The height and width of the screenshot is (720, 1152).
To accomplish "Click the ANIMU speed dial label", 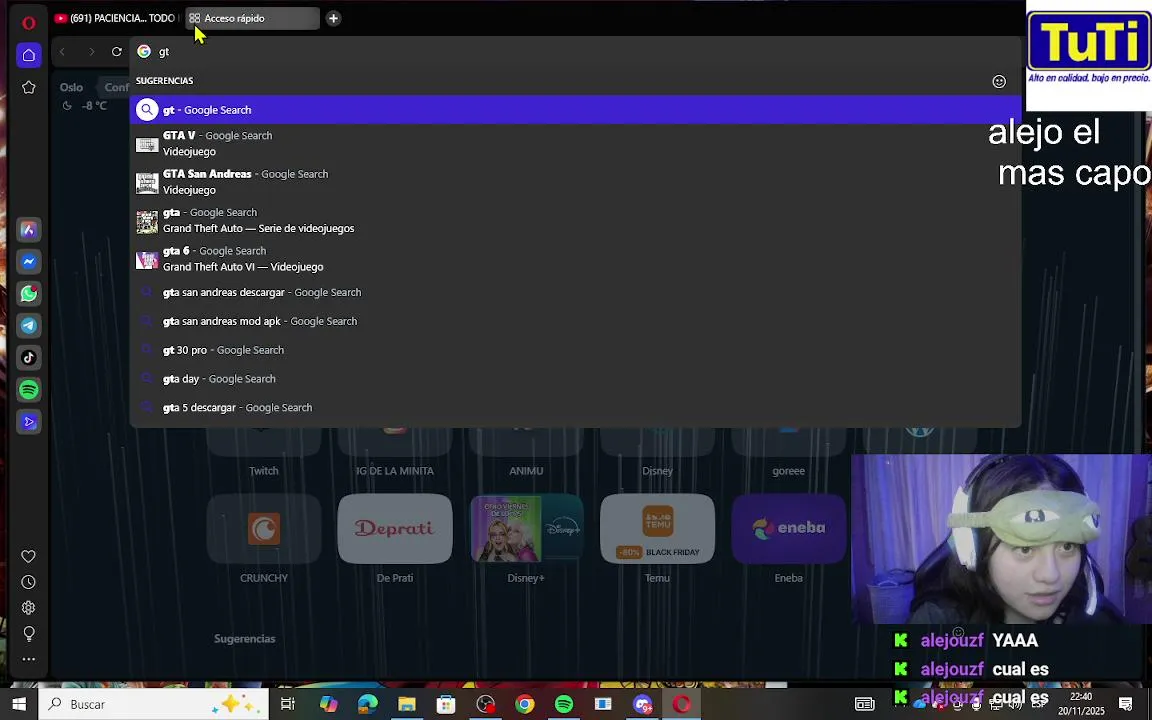I will point(526,471).
